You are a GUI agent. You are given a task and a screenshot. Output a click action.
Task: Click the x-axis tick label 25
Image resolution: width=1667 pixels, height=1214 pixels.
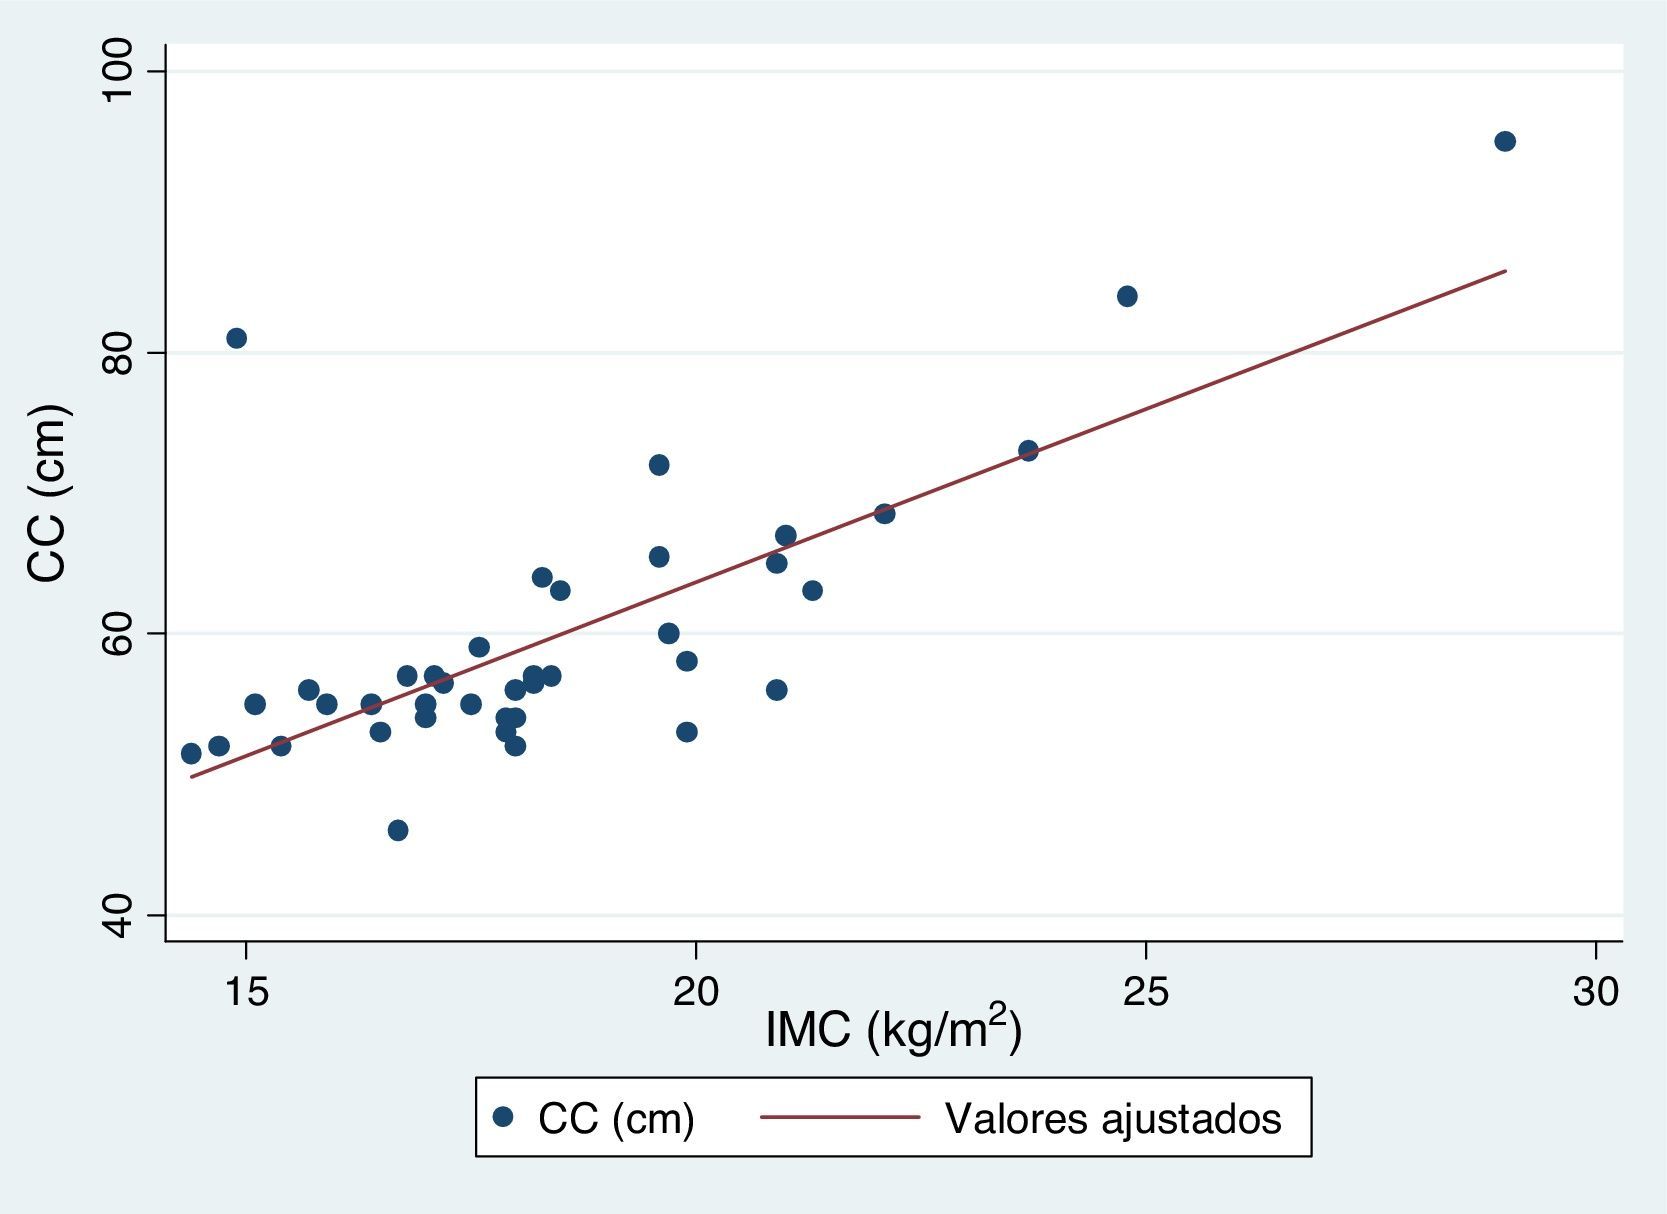[1145, 991]
